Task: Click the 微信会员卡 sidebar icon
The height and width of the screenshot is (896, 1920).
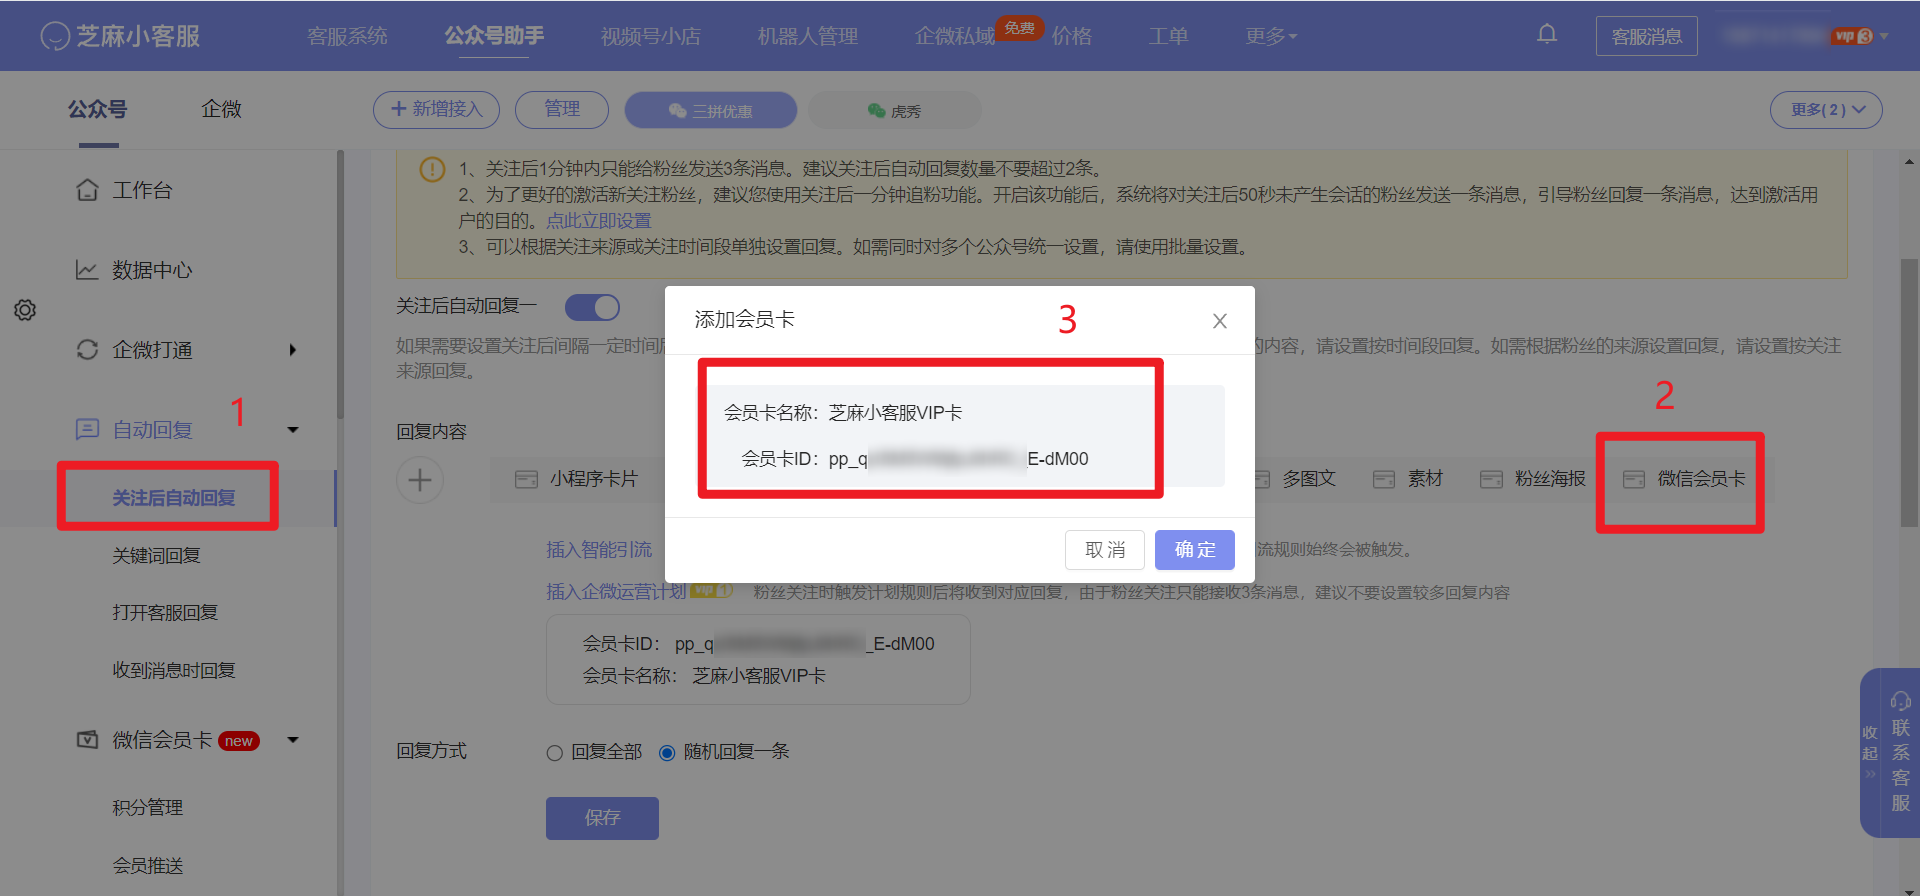Action: click(87, 739)
